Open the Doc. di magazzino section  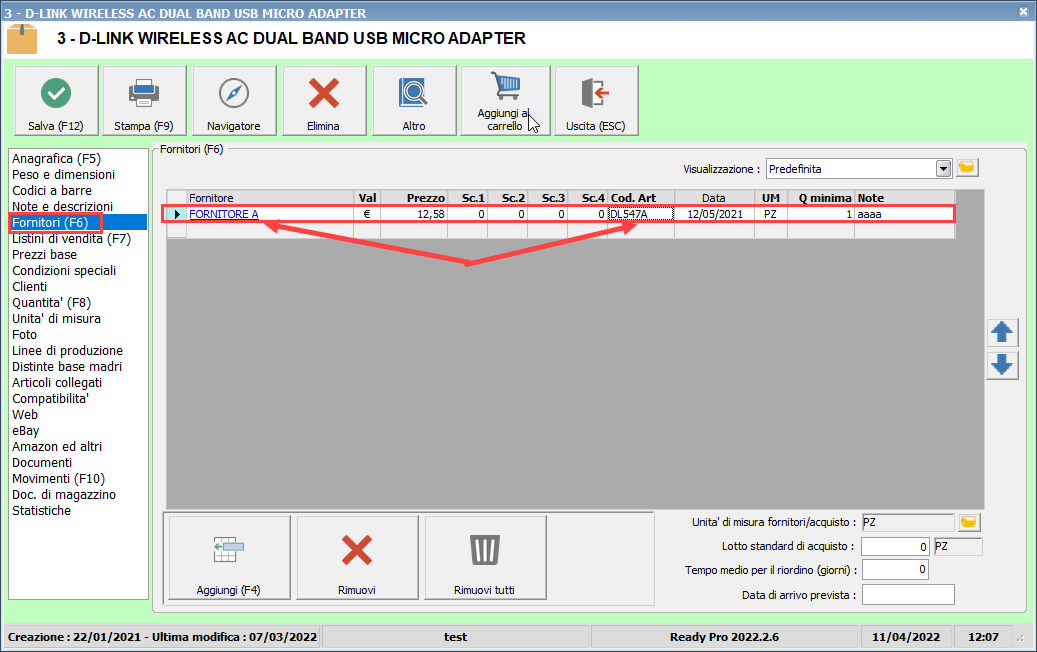click(x=63, y=495)
